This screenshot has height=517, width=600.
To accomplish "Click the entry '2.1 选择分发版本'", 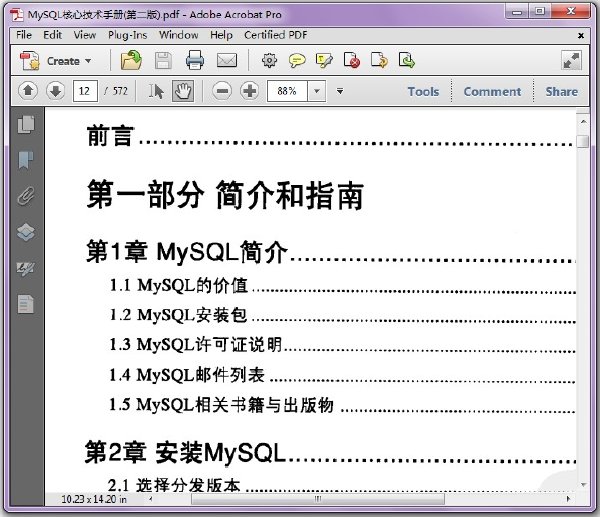I will pyautogui.click(x=174, y=485).
